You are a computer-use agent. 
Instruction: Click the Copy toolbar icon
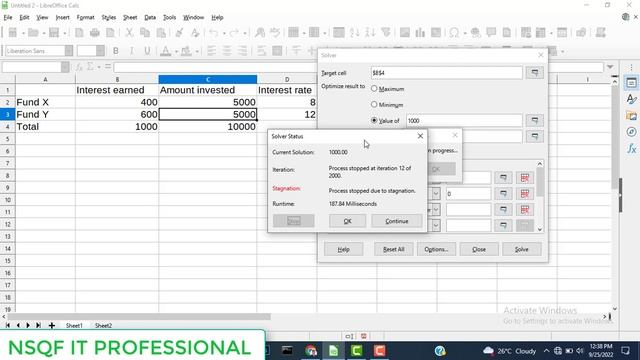[145, 33]
